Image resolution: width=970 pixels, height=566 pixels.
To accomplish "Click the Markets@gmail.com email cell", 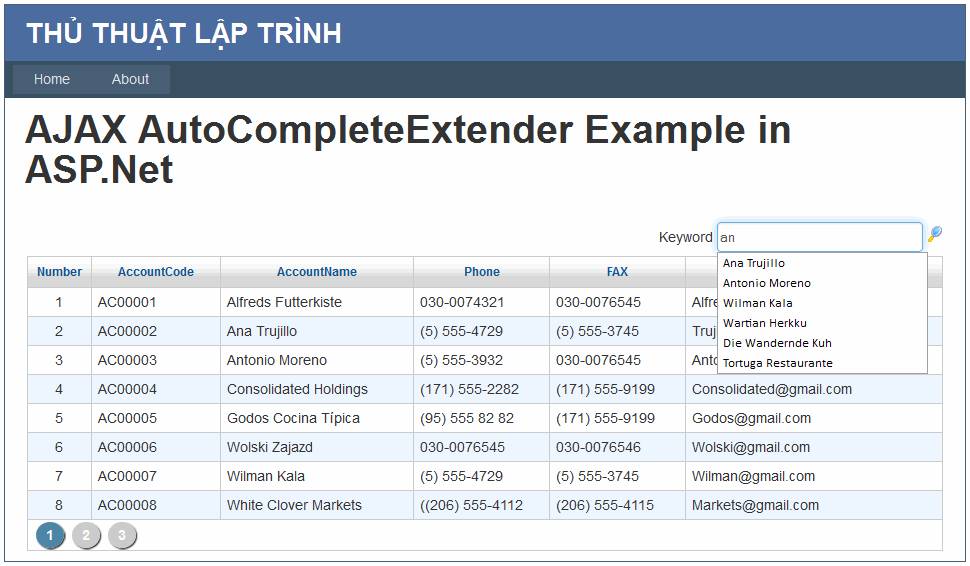I will [814, 505].
